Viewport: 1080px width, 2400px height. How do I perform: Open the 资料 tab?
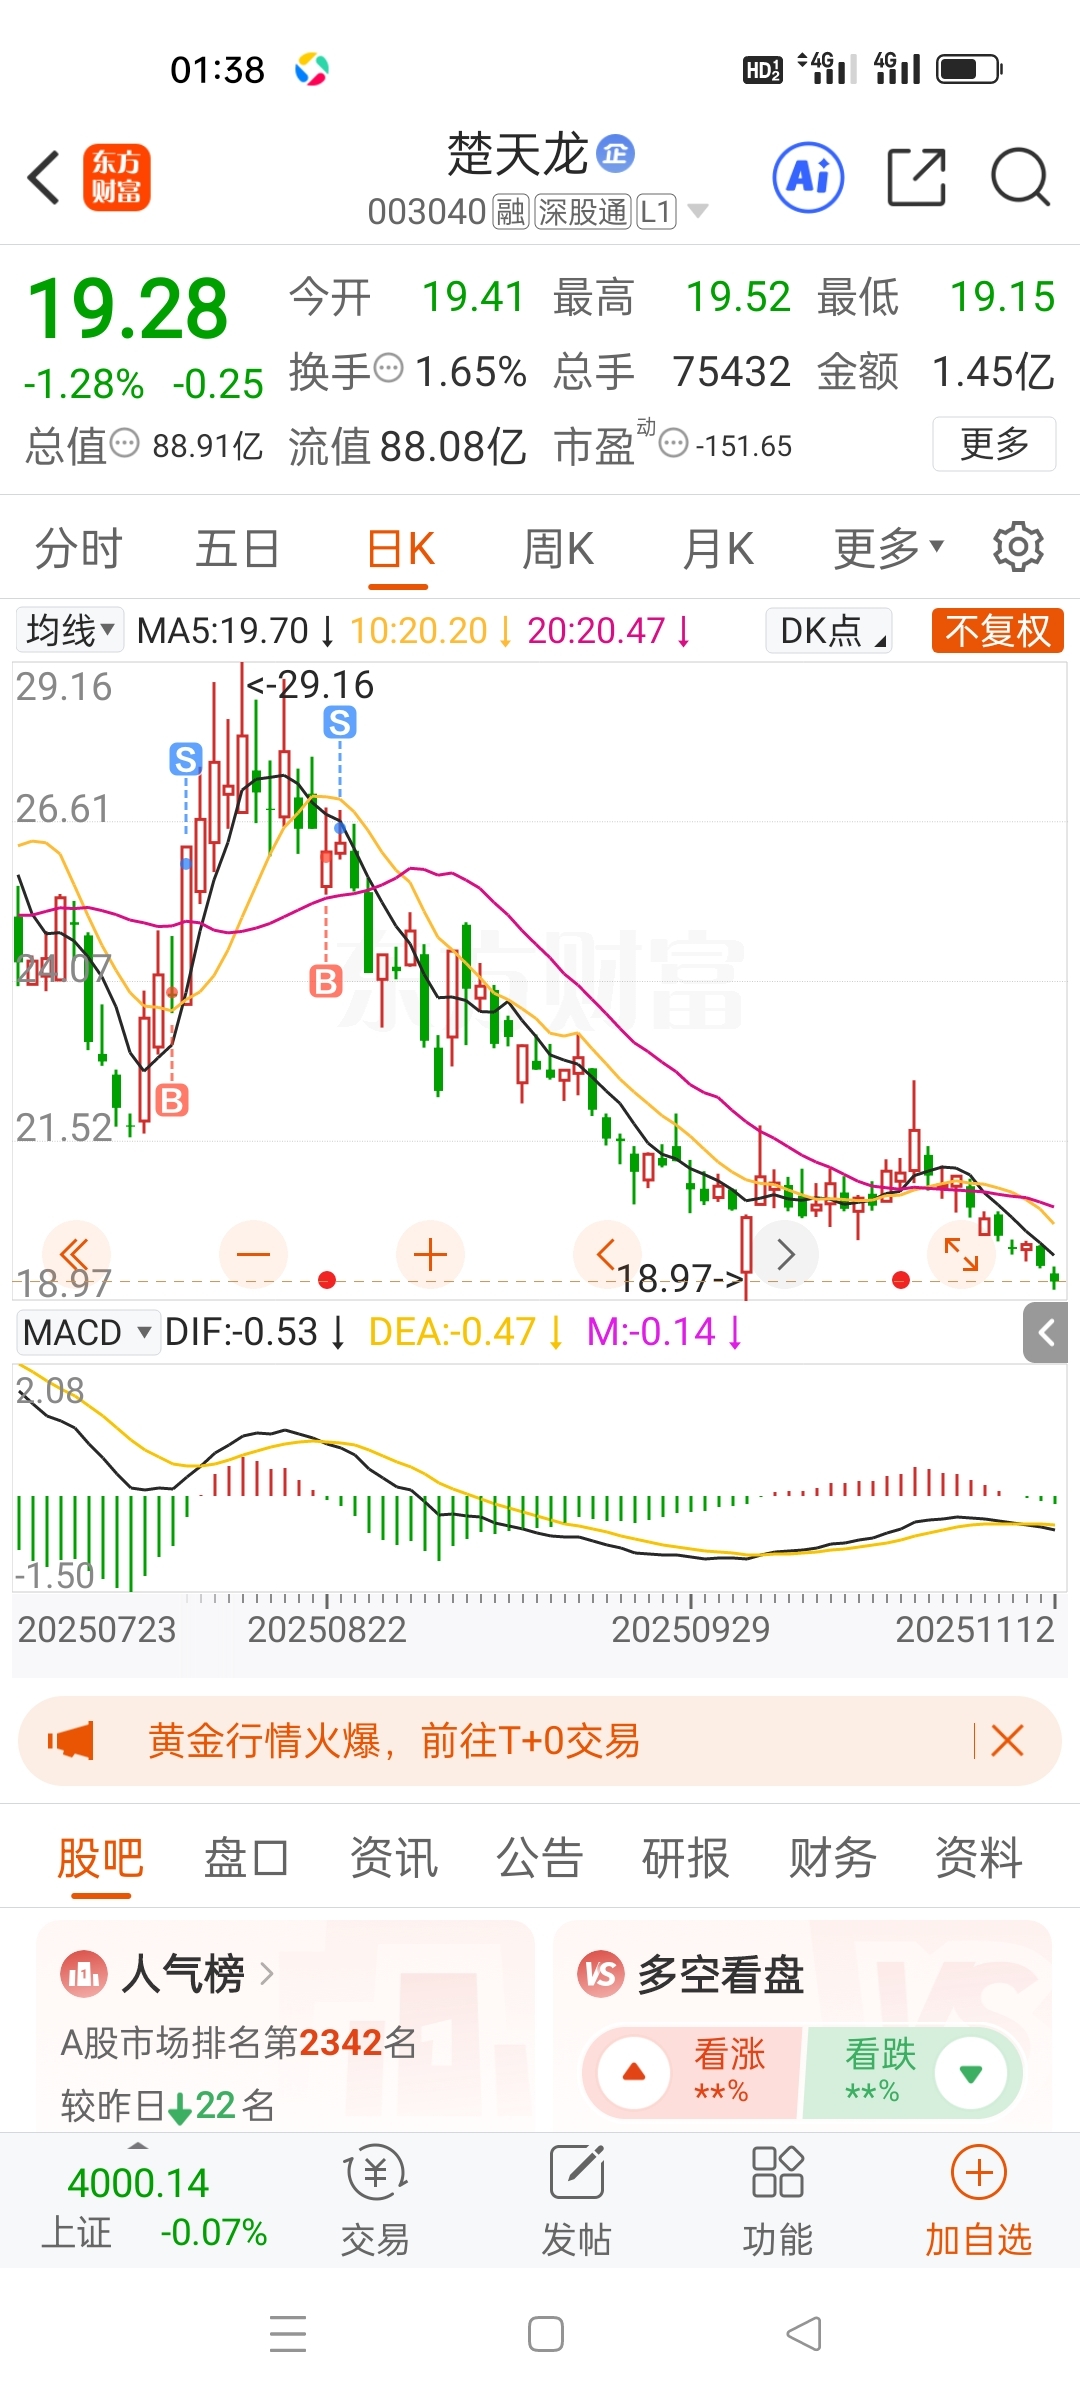(978, 1859)
